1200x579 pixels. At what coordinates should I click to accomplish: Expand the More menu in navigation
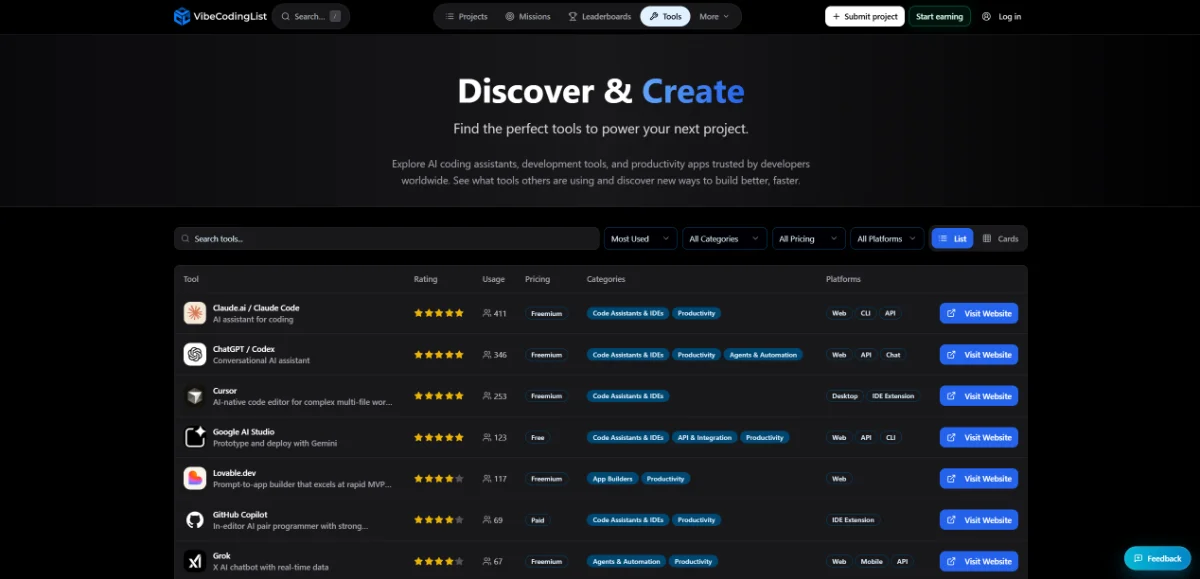[714, 16]
